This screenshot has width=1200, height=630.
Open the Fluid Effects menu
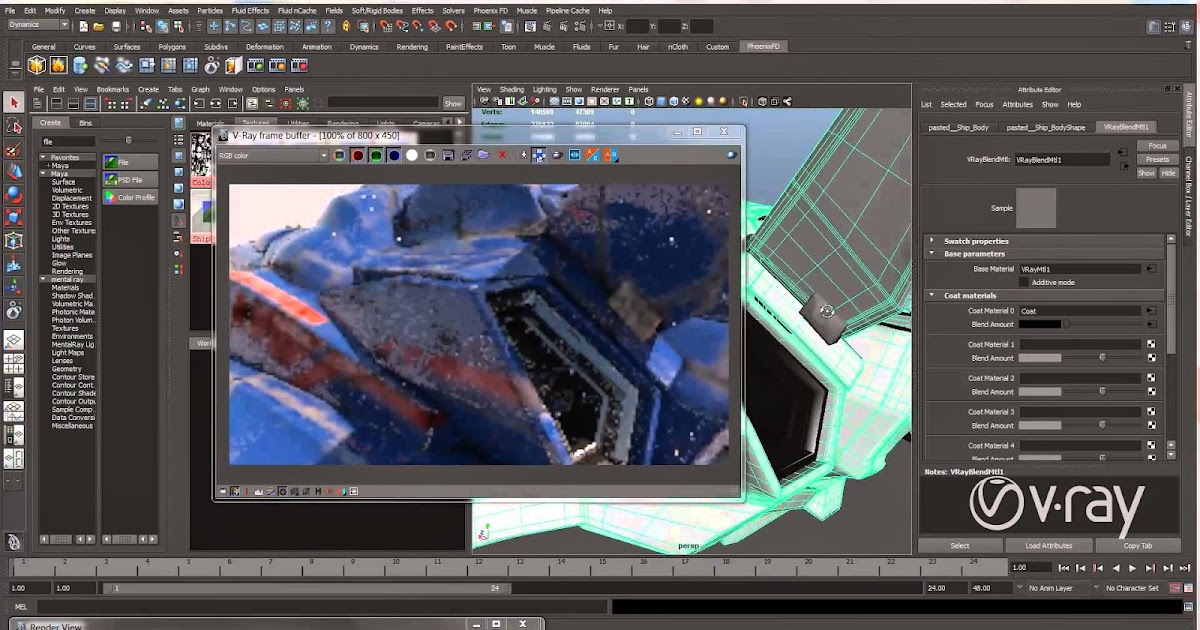(250, 10)
